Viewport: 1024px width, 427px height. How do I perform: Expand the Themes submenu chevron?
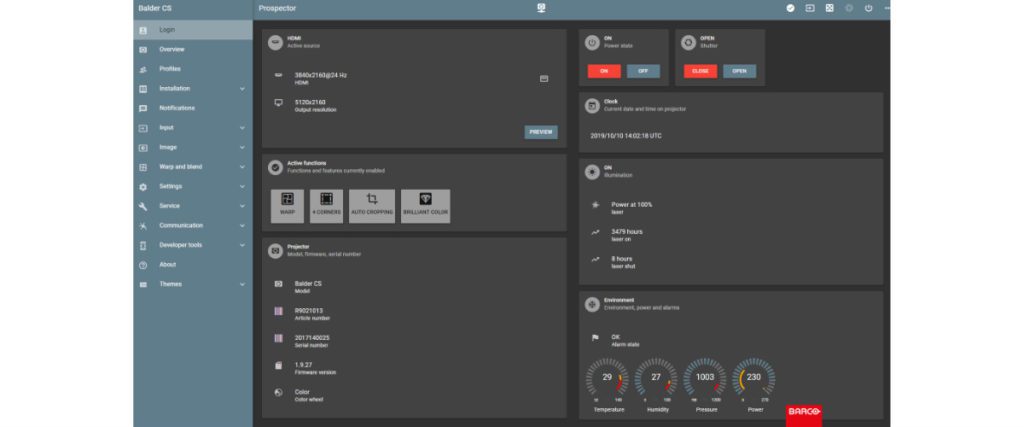[242, 285]
